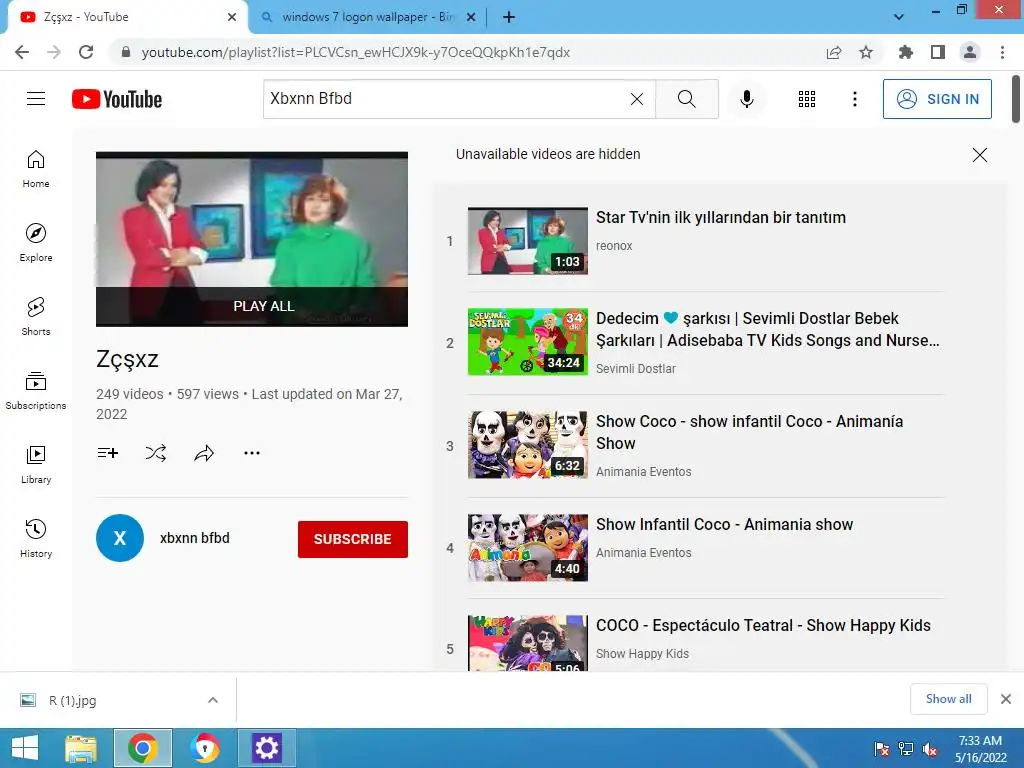Save playlist with the add-to-library icon

pos(108,453)
